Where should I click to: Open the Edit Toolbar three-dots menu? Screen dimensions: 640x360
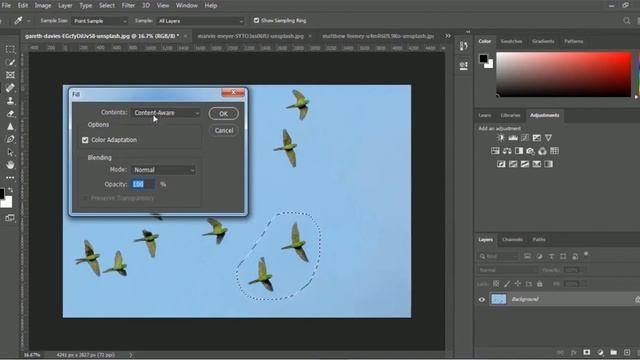click(x=10, y=178)
